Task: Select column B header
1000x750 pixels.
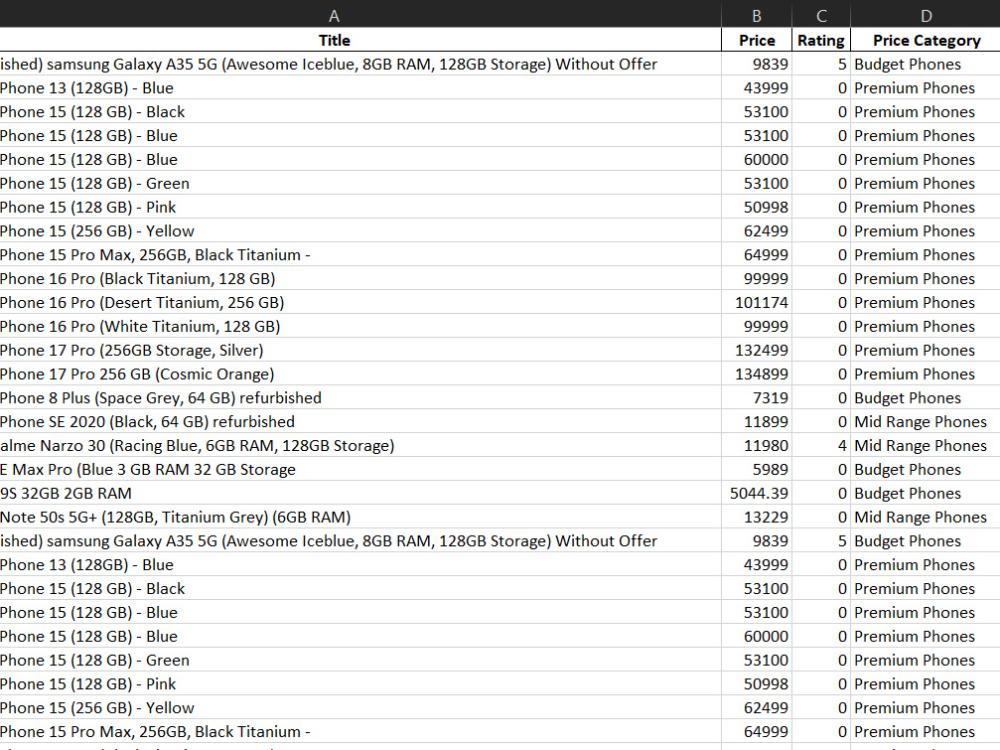Action: pos(756,13)
